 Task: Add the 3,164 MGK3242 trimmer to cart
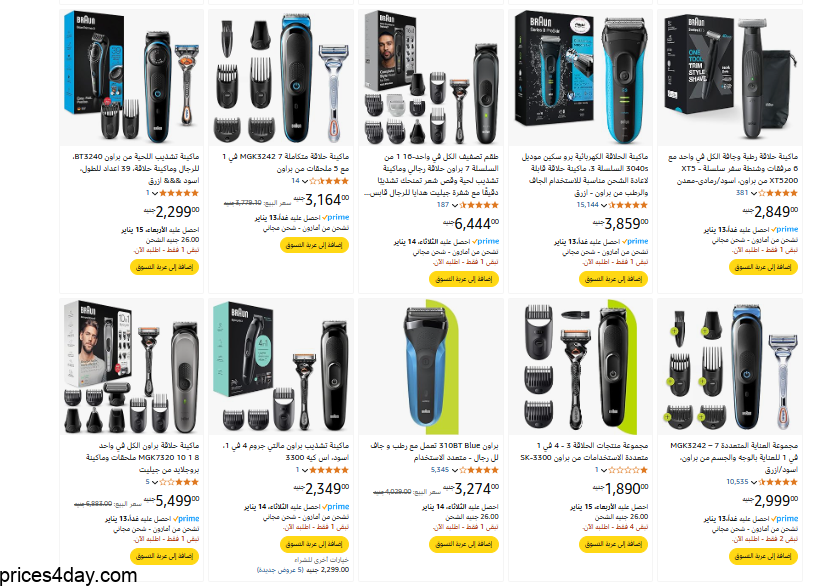[314, 245]
